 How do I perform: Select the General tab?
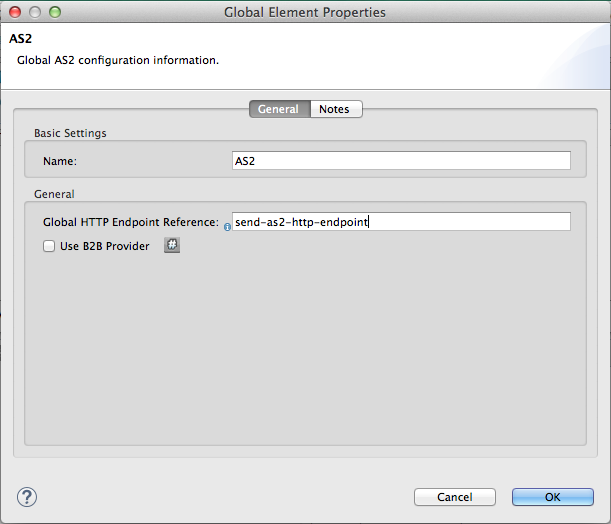(278, 109)
